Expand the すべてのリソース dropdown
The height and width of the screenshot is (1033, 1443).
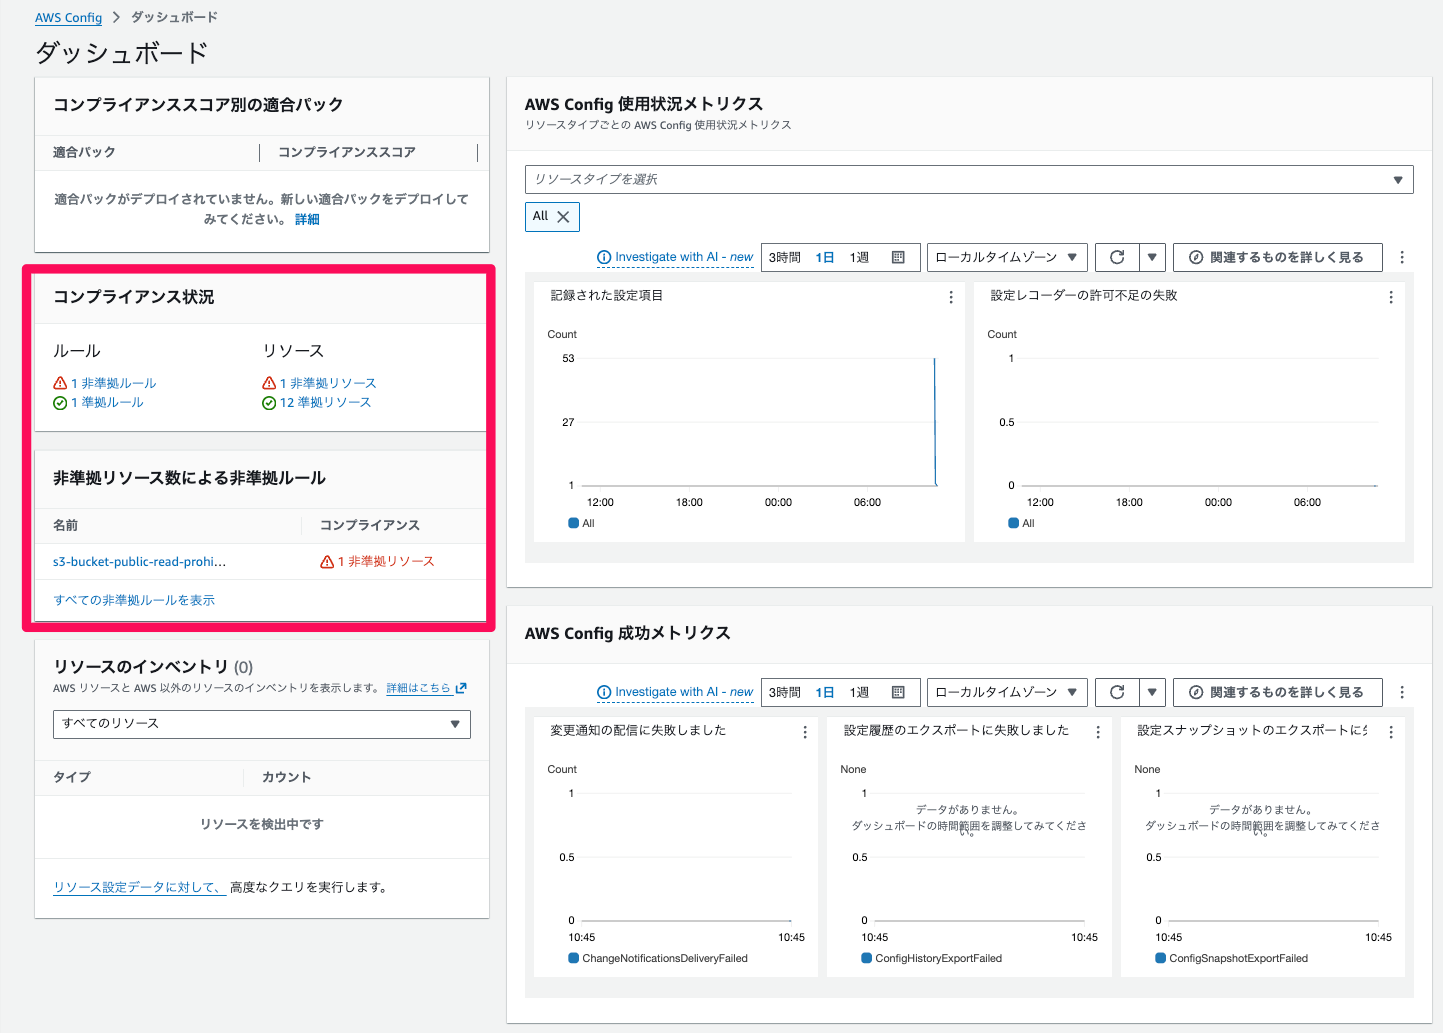pyautogui.click(x=262, y=724)
